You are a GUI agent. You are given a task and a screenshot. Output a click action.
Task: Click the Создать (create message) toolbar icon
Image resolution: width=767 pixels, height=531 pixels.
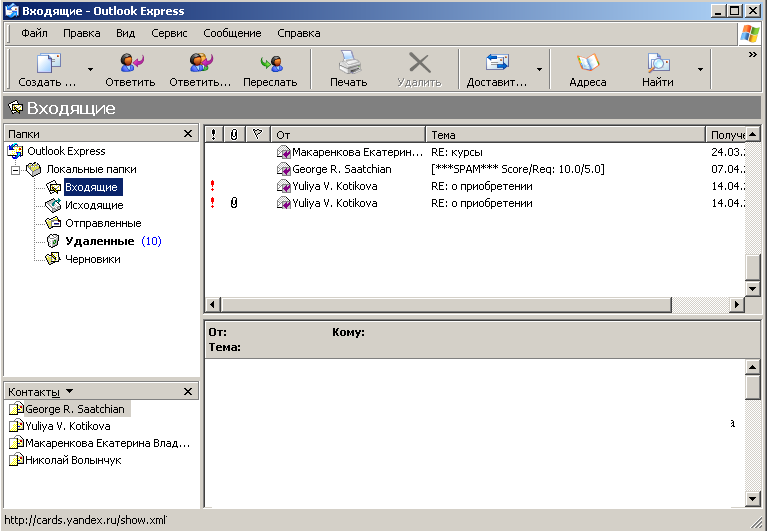pos(48,63)
